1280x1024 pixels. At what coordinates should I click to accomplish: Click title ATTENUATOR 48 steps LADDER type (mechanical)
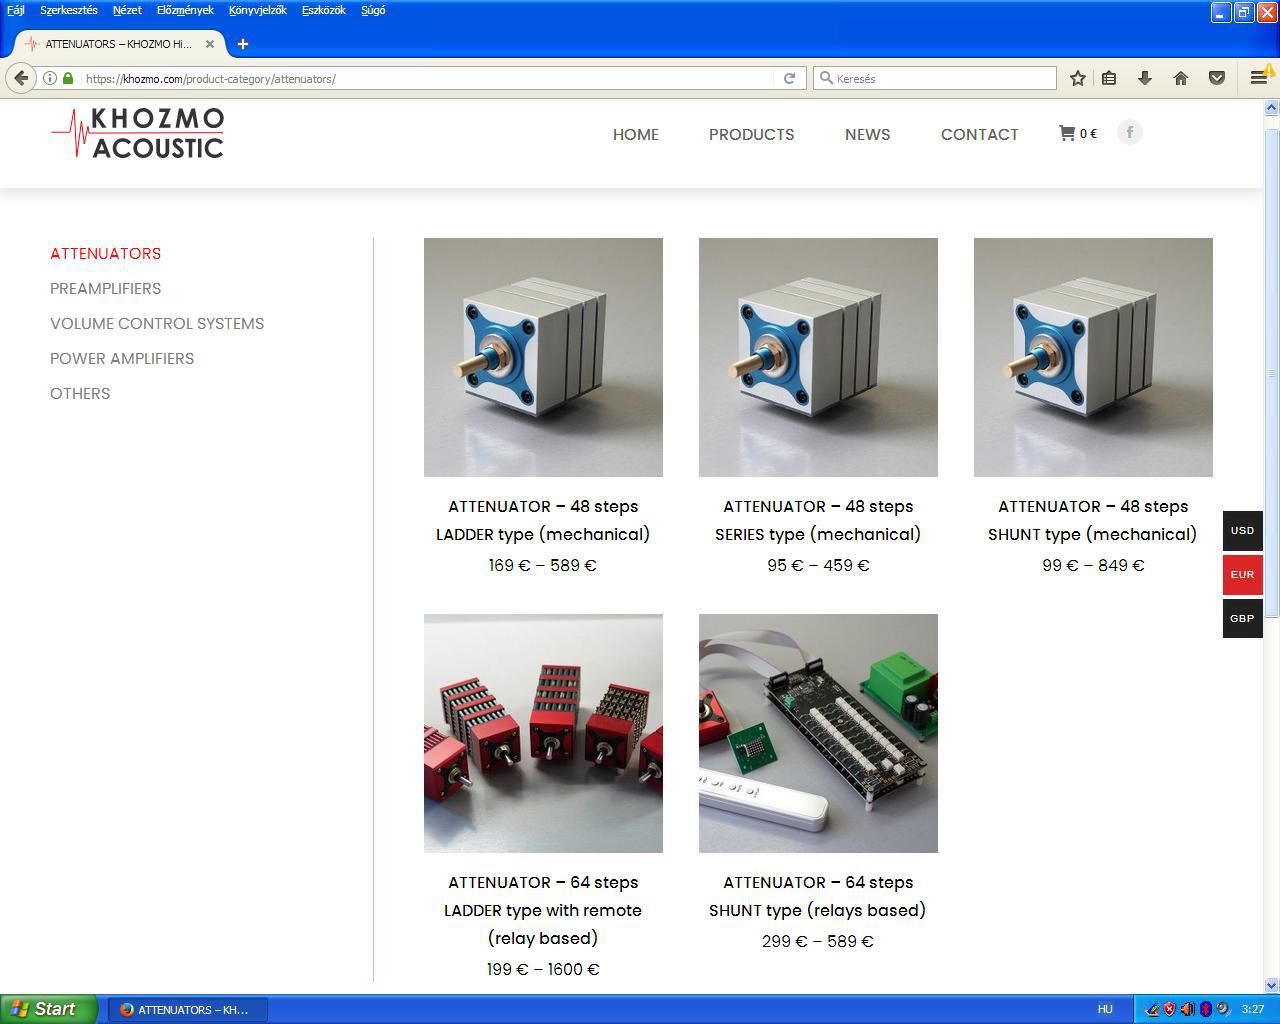pos(543,520)
